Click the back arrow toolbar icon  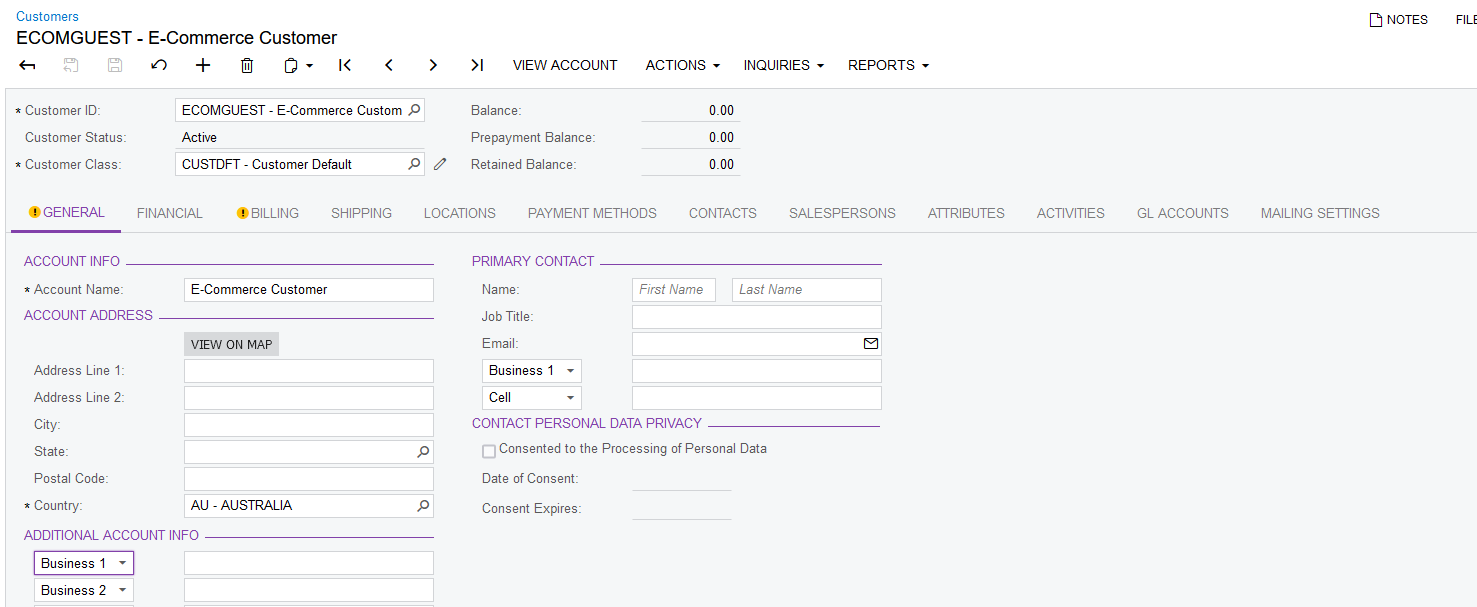pos(28,65)
